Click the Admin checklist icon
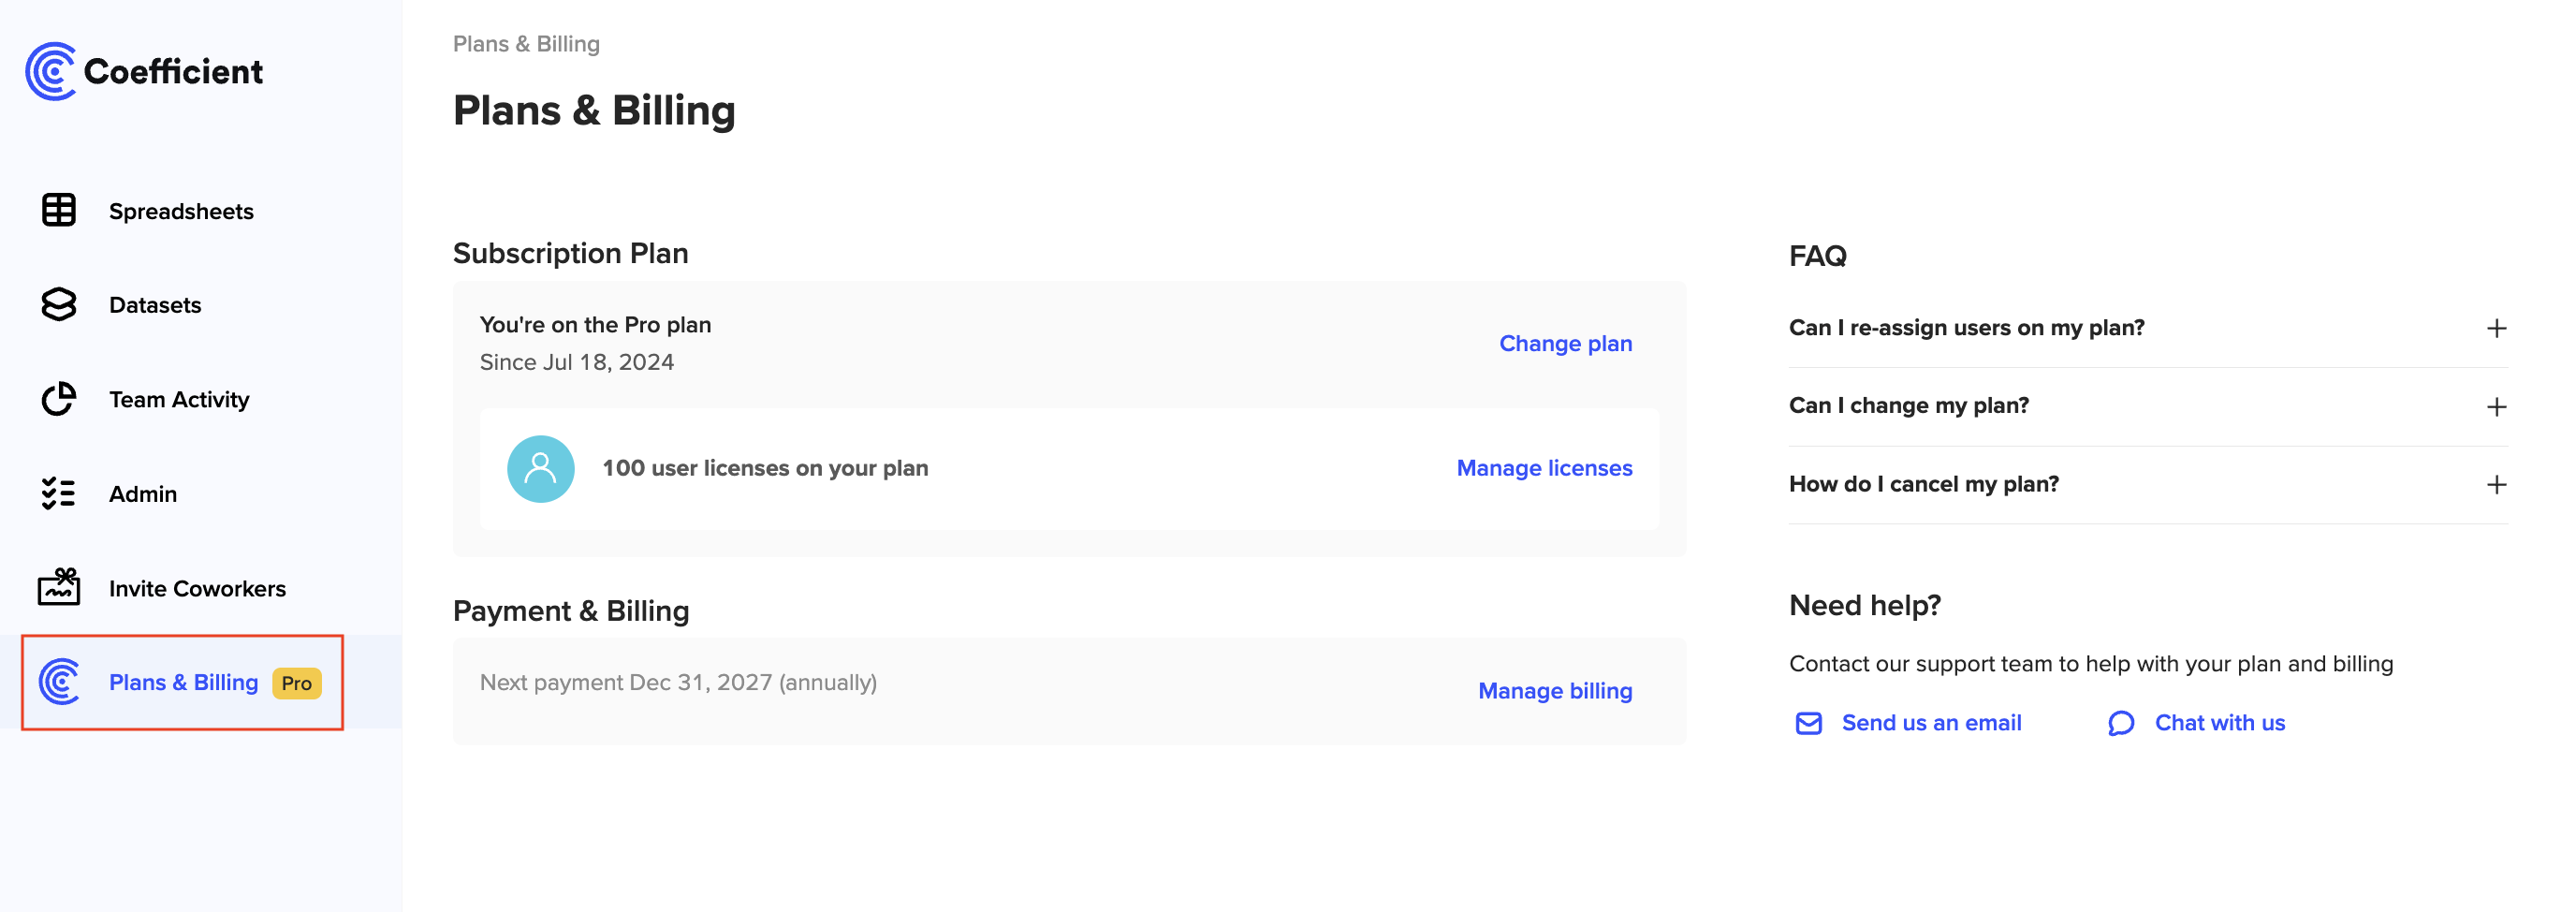The height and width of the screenshot is (912, 2576). (x=57, y=492)
